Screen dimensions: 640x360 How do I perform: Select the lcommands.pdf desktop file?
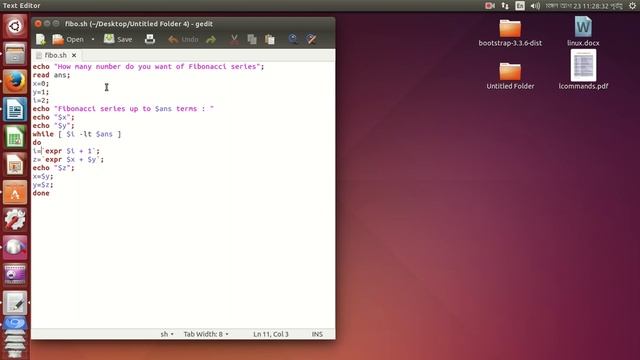pos(583,70)
